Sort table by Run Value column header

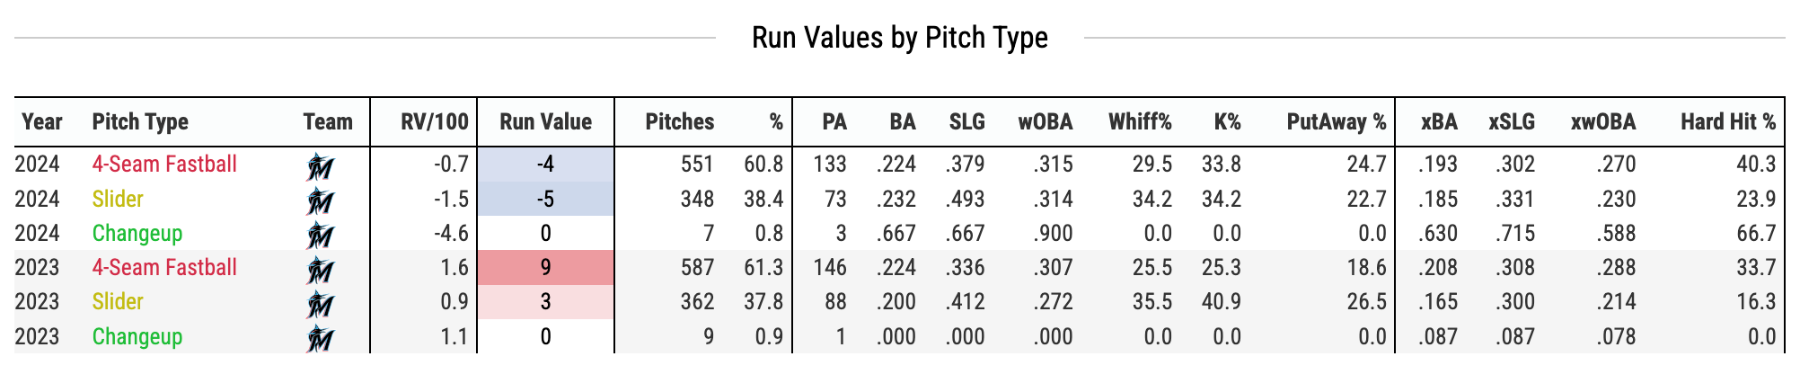click(x=546, y=122)
